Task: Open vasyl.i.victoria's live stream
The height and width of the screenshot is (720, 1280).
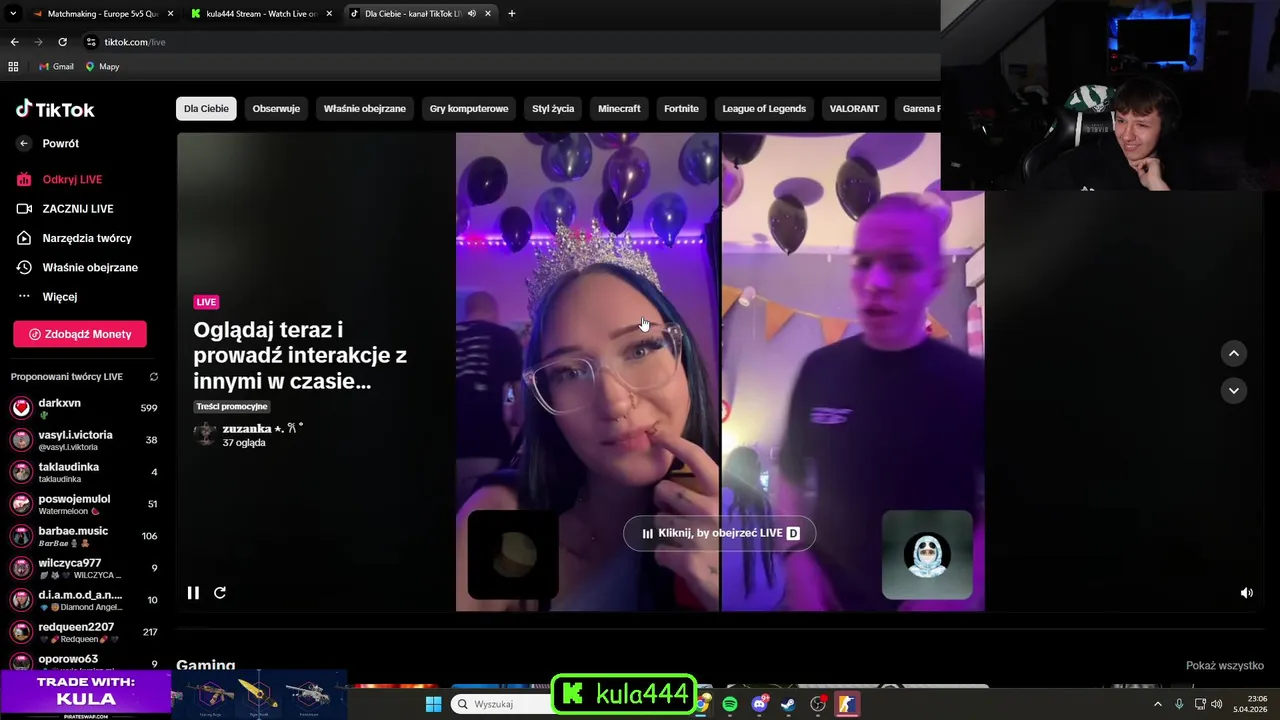Action: coord(84,440)
